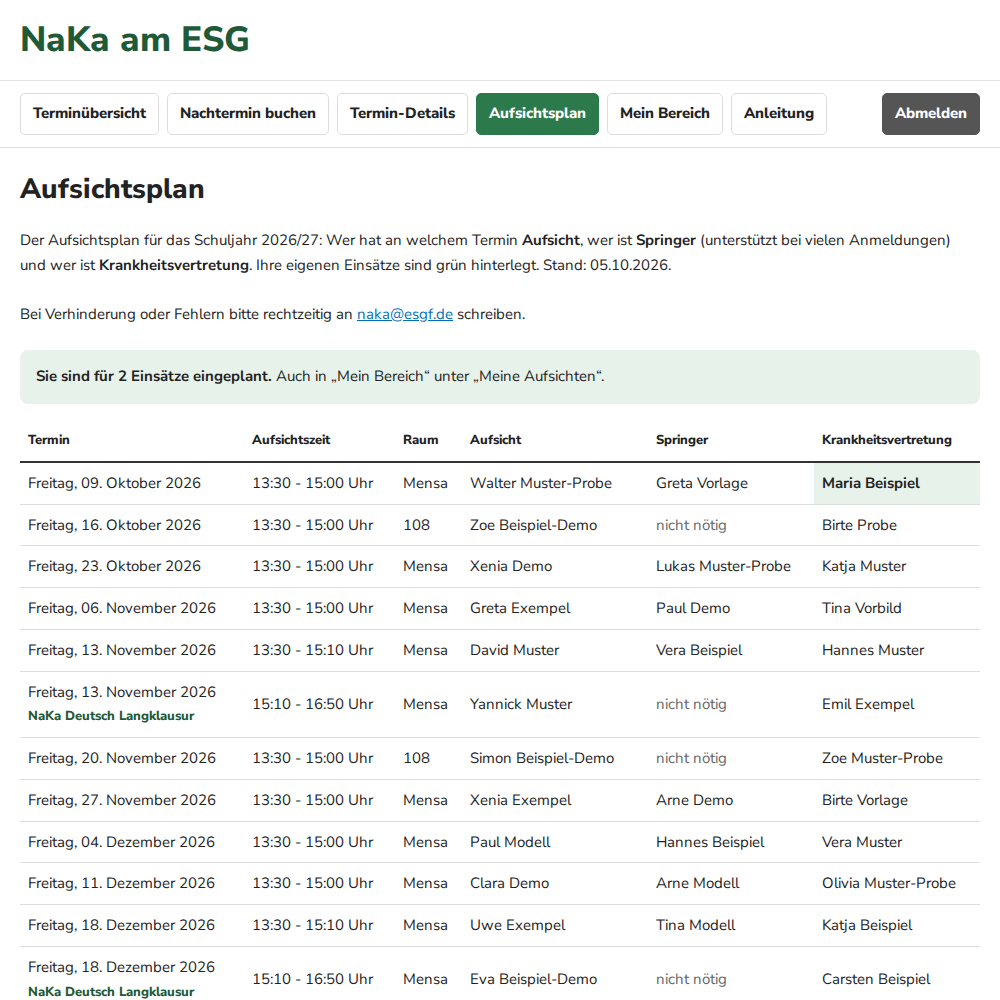Click Arne Demo springer name
Viewport: 1000px width, 1000px height.
695,800
